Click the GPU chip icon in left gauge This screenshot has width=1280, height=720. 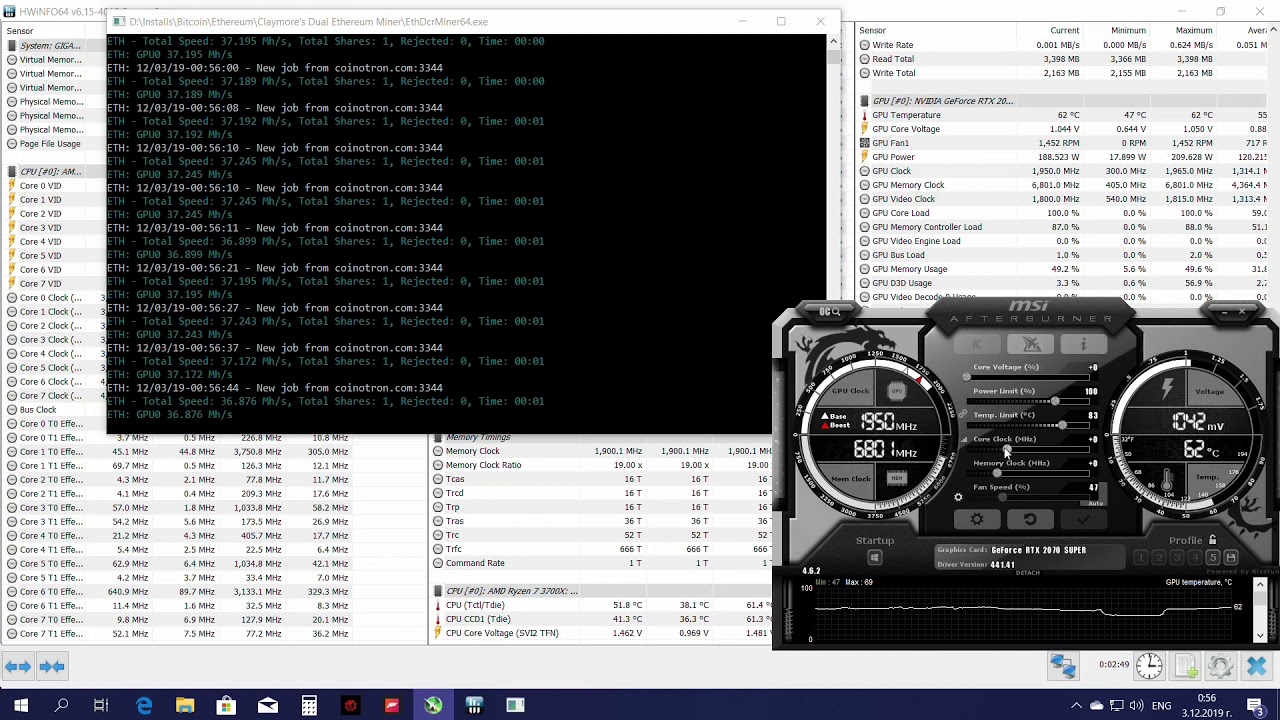click(x=897, y=391)
